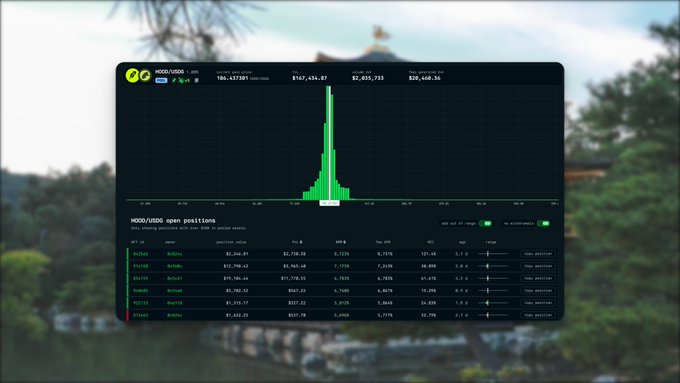The width and height of the screenshot is (680, 383).
Task: Copy the position valued at $19,104.44
Action: [538, 278]
